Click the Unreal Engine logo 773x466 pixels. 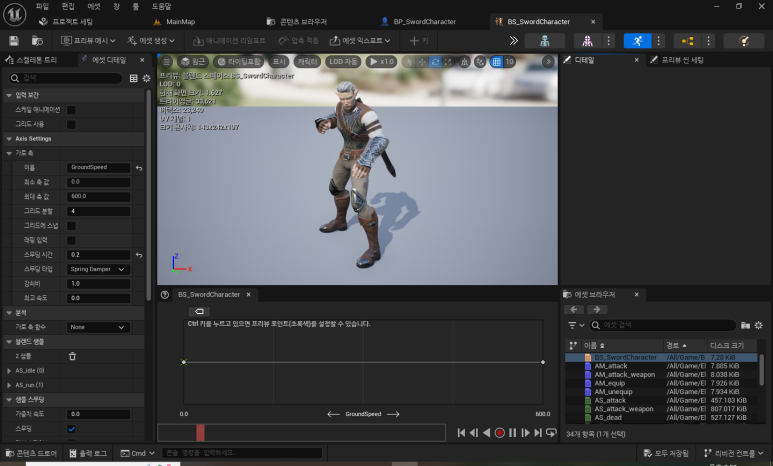click(x=15, y=14)
